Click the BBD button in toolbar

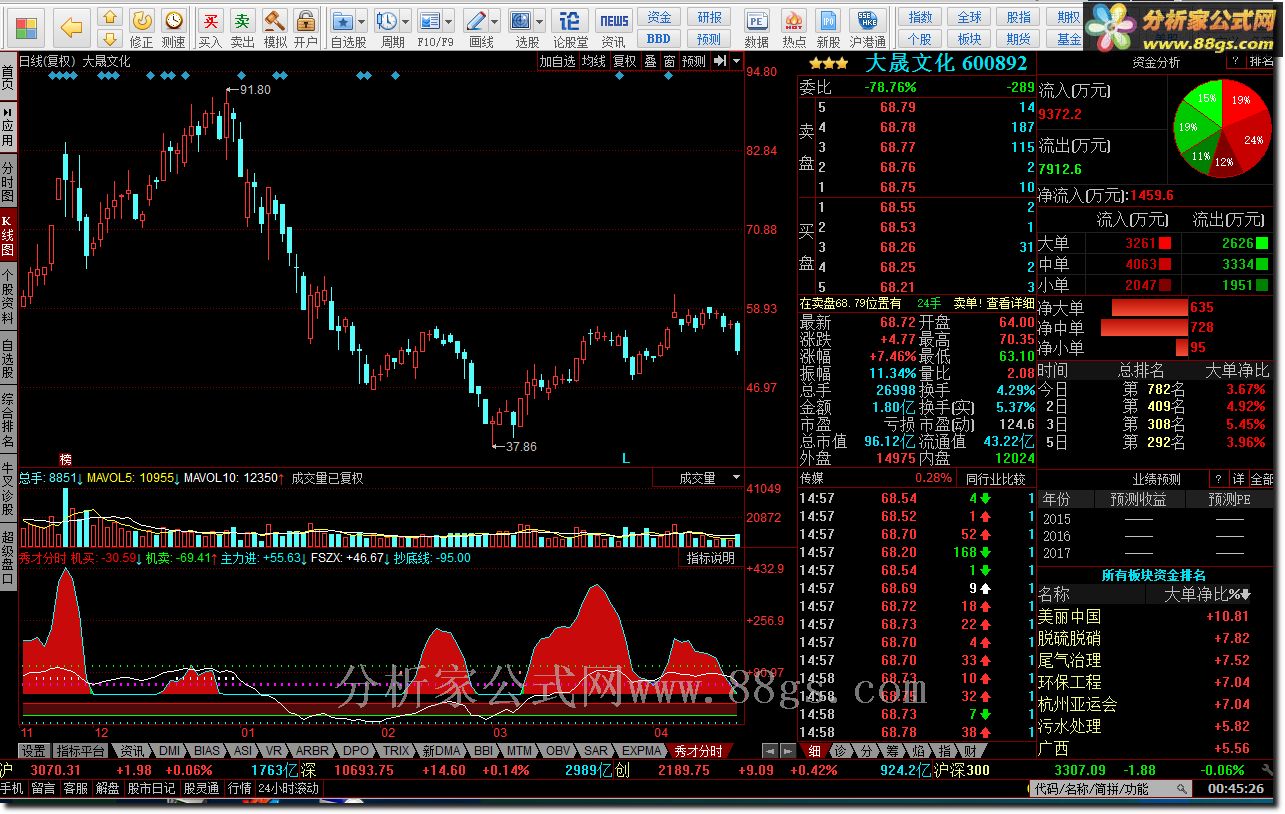[659, 39]
